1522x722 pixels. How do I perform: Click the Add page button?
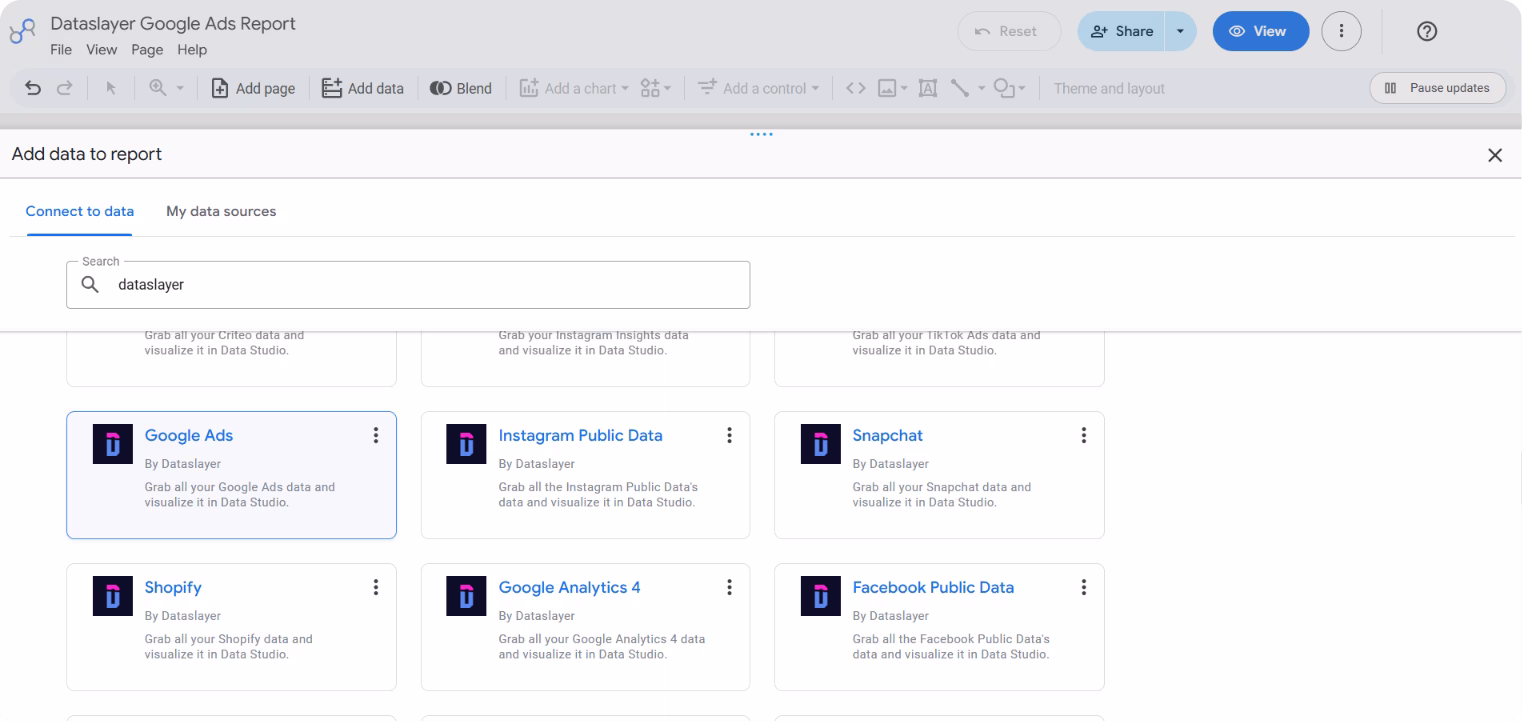(254, 88)
